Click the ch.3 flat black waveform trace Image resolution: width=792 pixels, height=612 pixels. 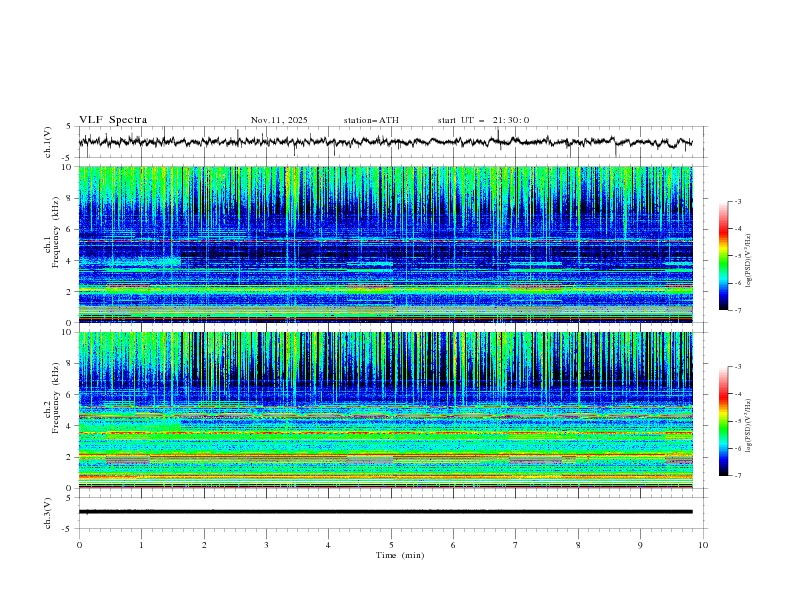click(385, 512)
